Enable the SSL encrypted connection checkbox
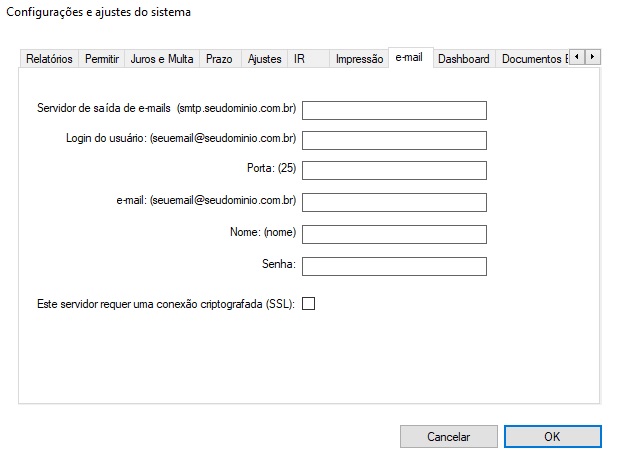The height and width of the screenshot is (464, 620). point(308,304)
